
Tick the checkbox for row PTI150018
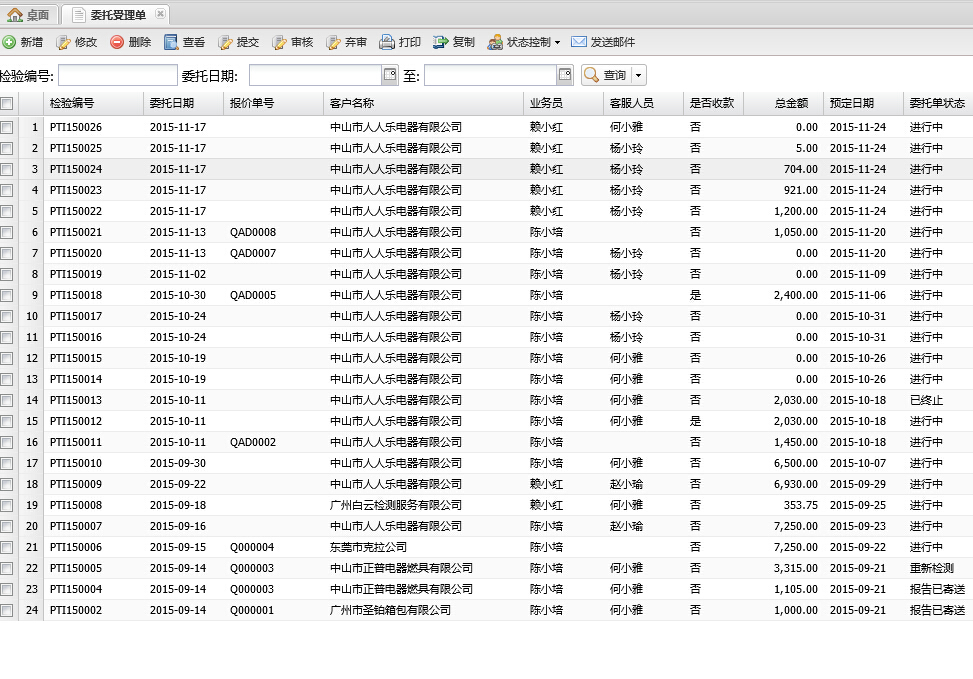click(x=7, y=295)
